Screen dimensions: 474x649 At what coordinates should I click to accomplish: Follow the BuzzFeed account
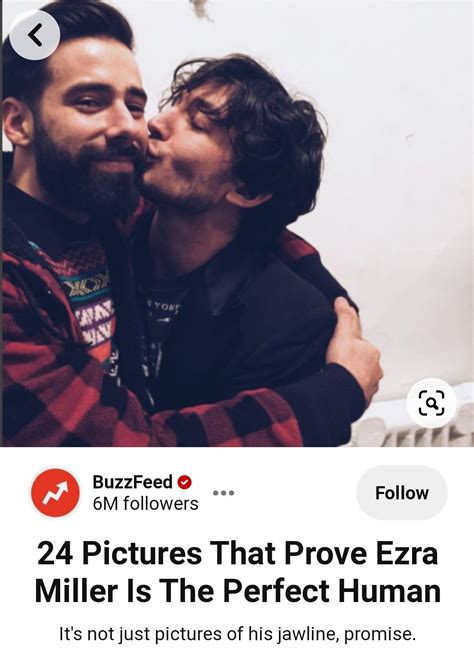(x=402, y=493)
